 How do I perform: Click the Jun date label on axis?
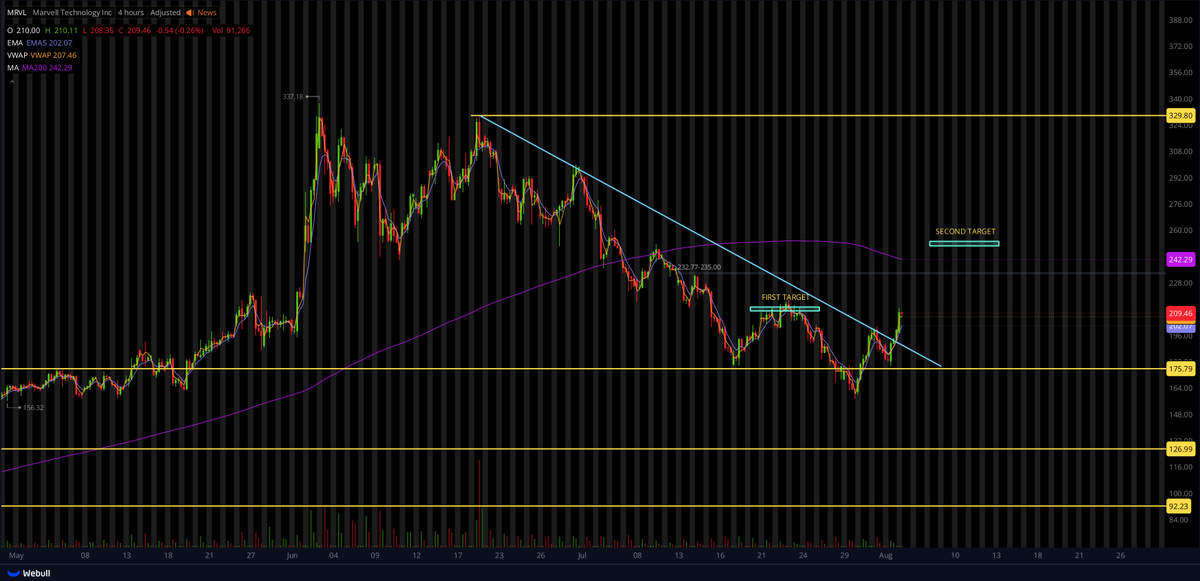pos(292,553)
